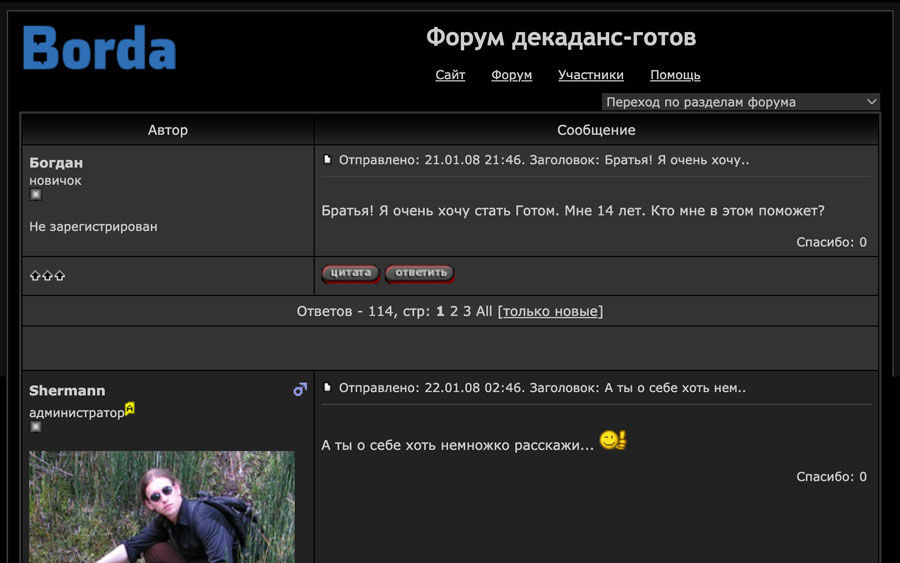The width and height of the screenshot is (900, 563).
Task: Click the rank square icon under администратор
Action: point(36,427)
